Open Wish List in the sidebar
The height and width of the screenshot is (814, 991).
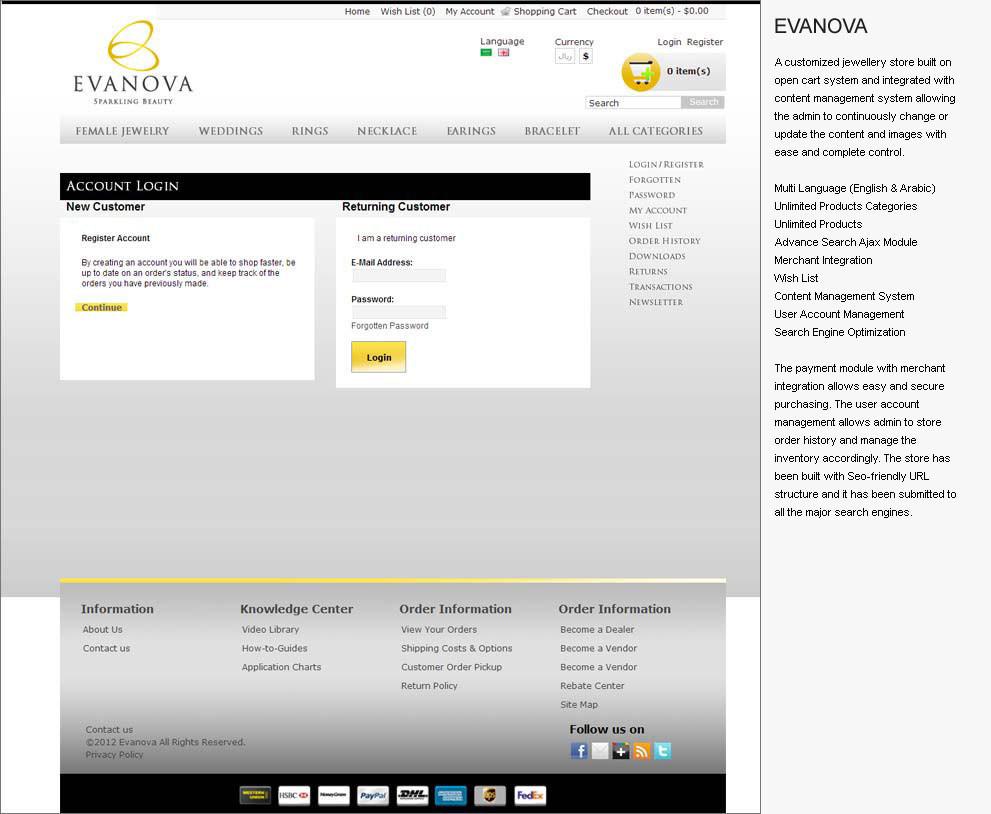point(650,226)
